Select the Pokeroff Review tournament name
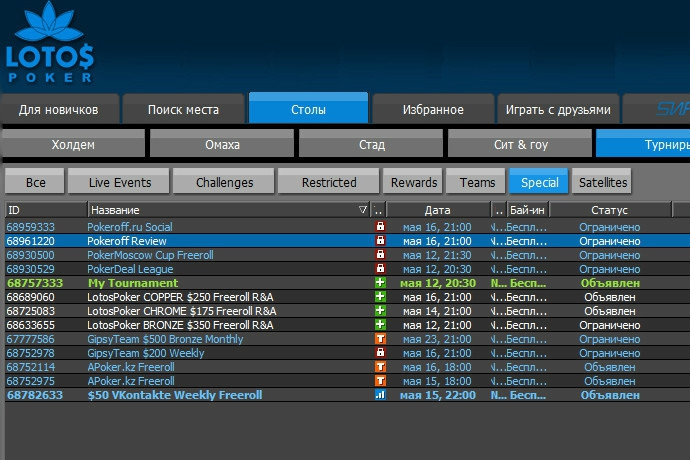The image size is (690, 460). pos(127,241)
